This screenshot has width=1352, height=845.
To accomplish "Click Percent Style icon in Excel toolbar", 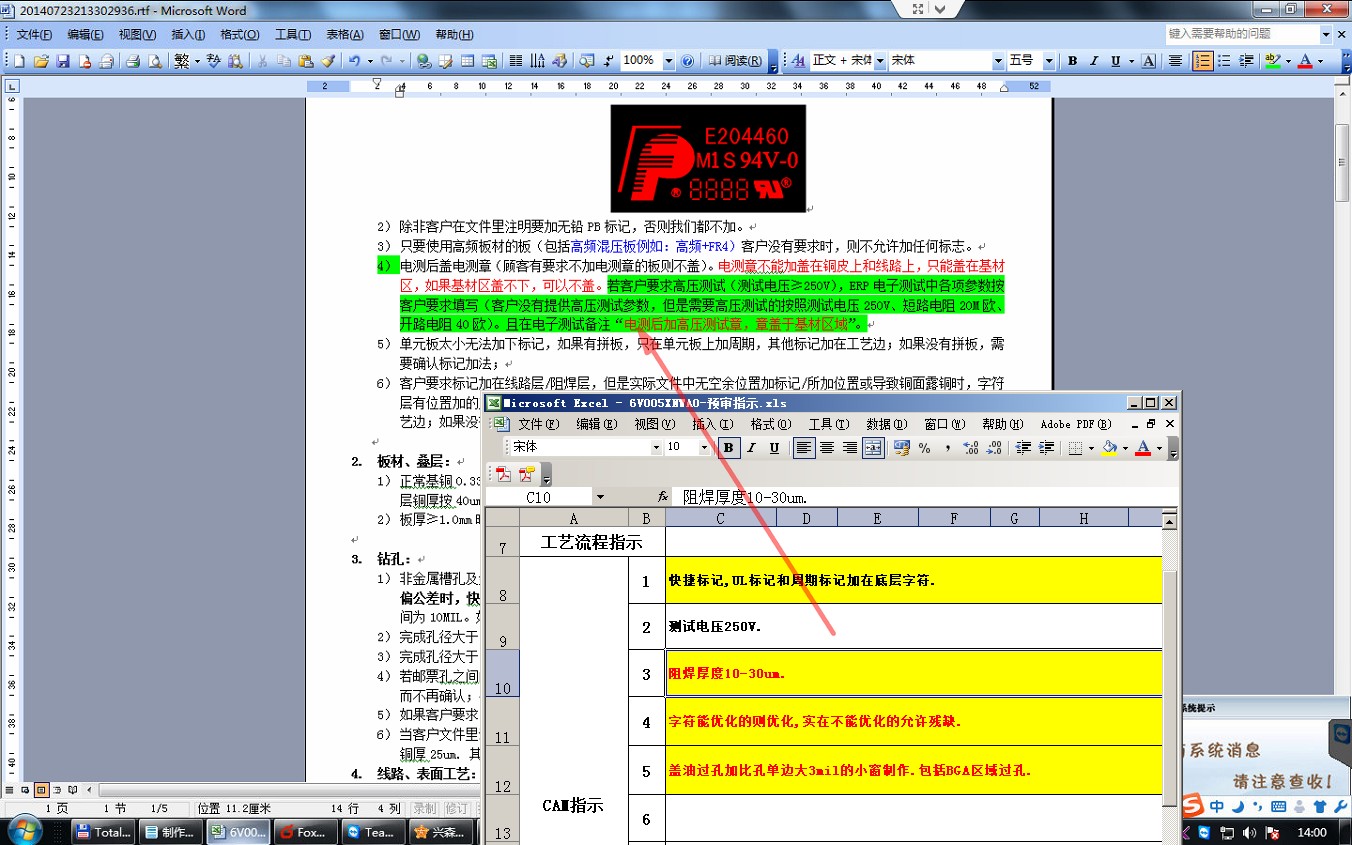I will pyautogui.click(x=924, y=448).
